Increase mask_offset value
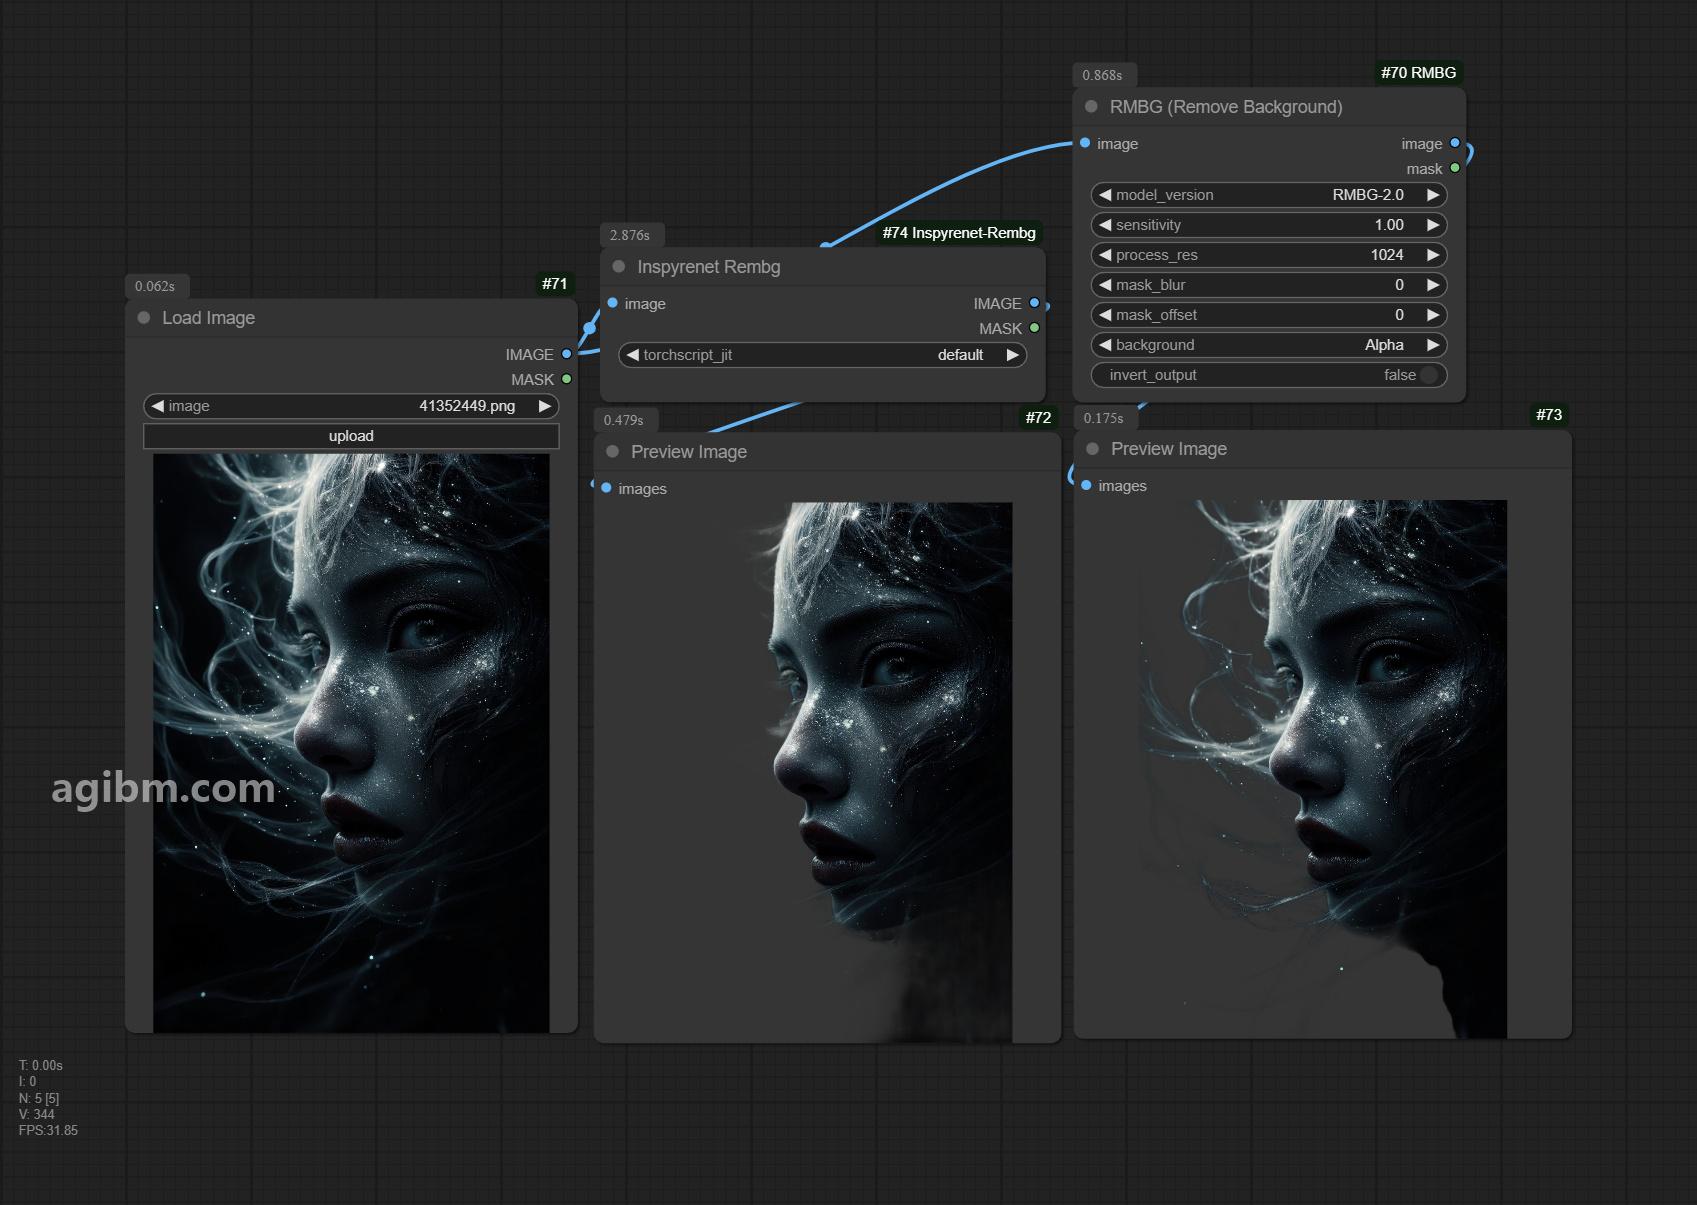Viewport: 1697px width, 1205px height. point(1433,315)
